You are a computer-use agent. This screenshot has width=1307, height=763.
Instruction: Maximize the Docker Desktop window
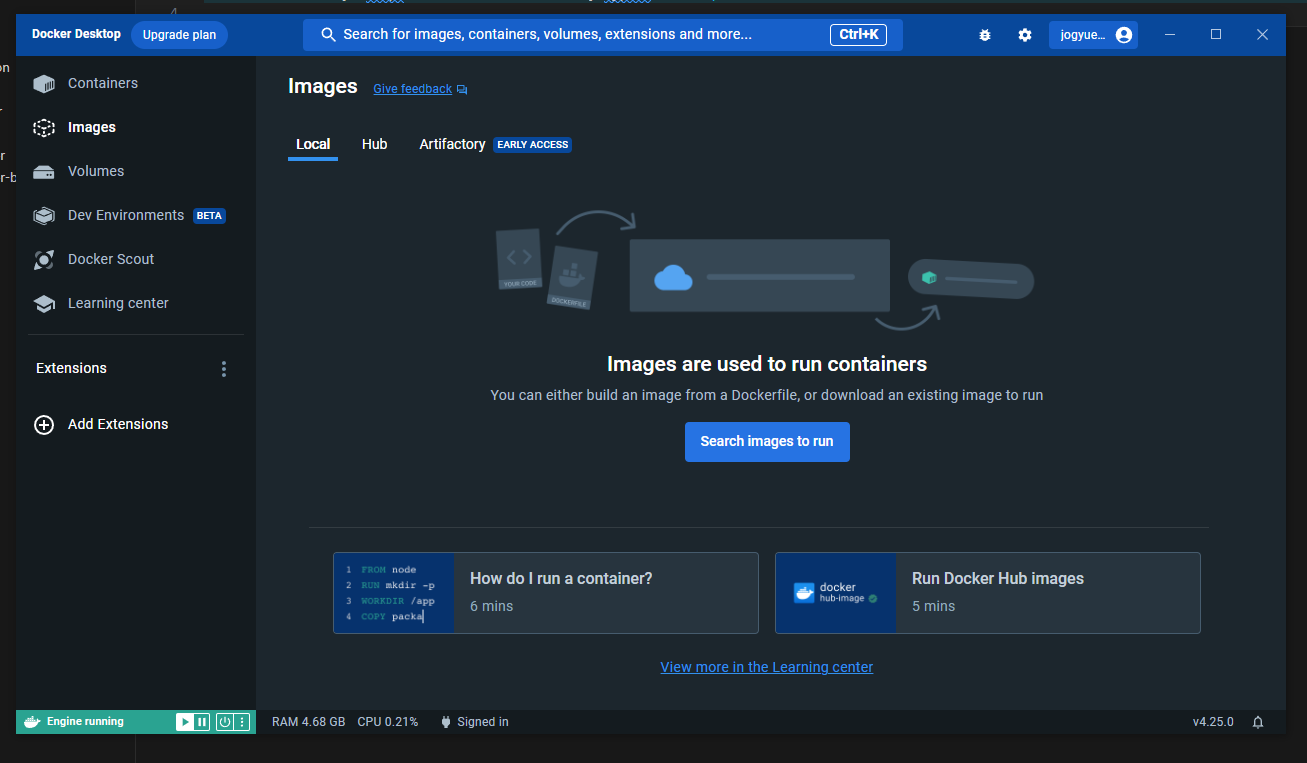[1216, 35]
